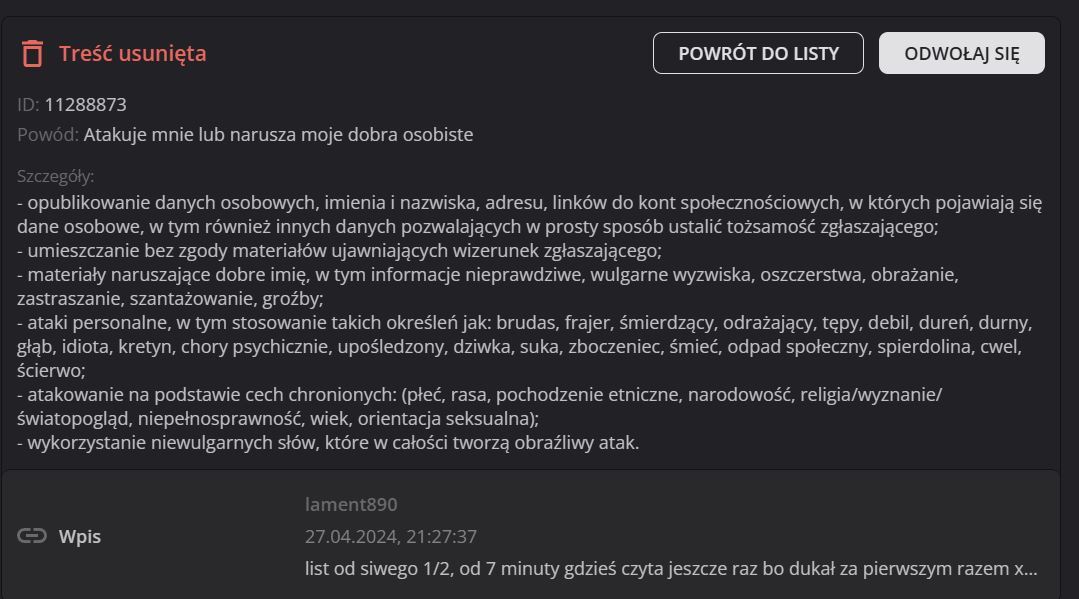
Task: Select the ID number 11288873
Action: coord(85,104)
